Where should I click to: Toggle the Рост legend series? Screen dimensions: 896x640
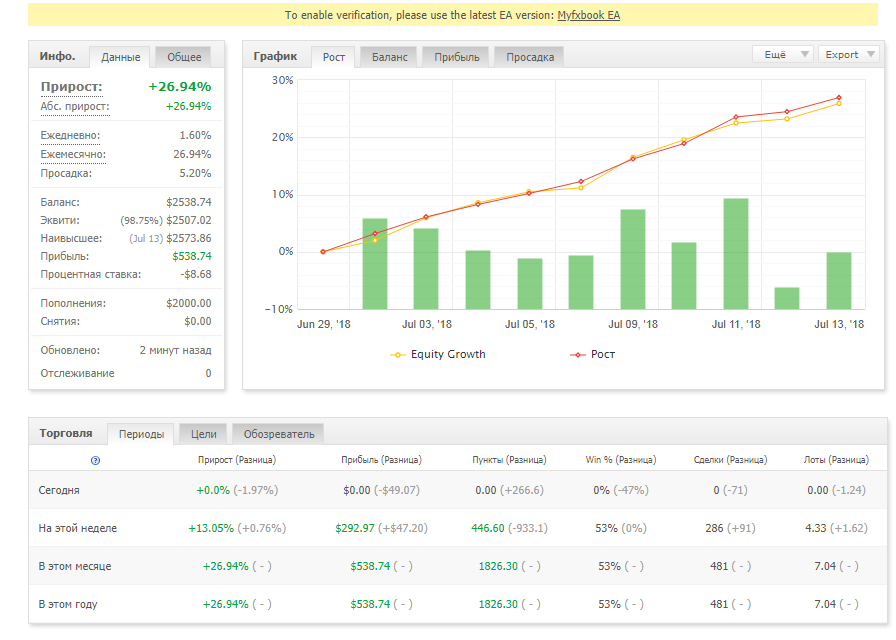pyautogui.click(x=593, y=354)
